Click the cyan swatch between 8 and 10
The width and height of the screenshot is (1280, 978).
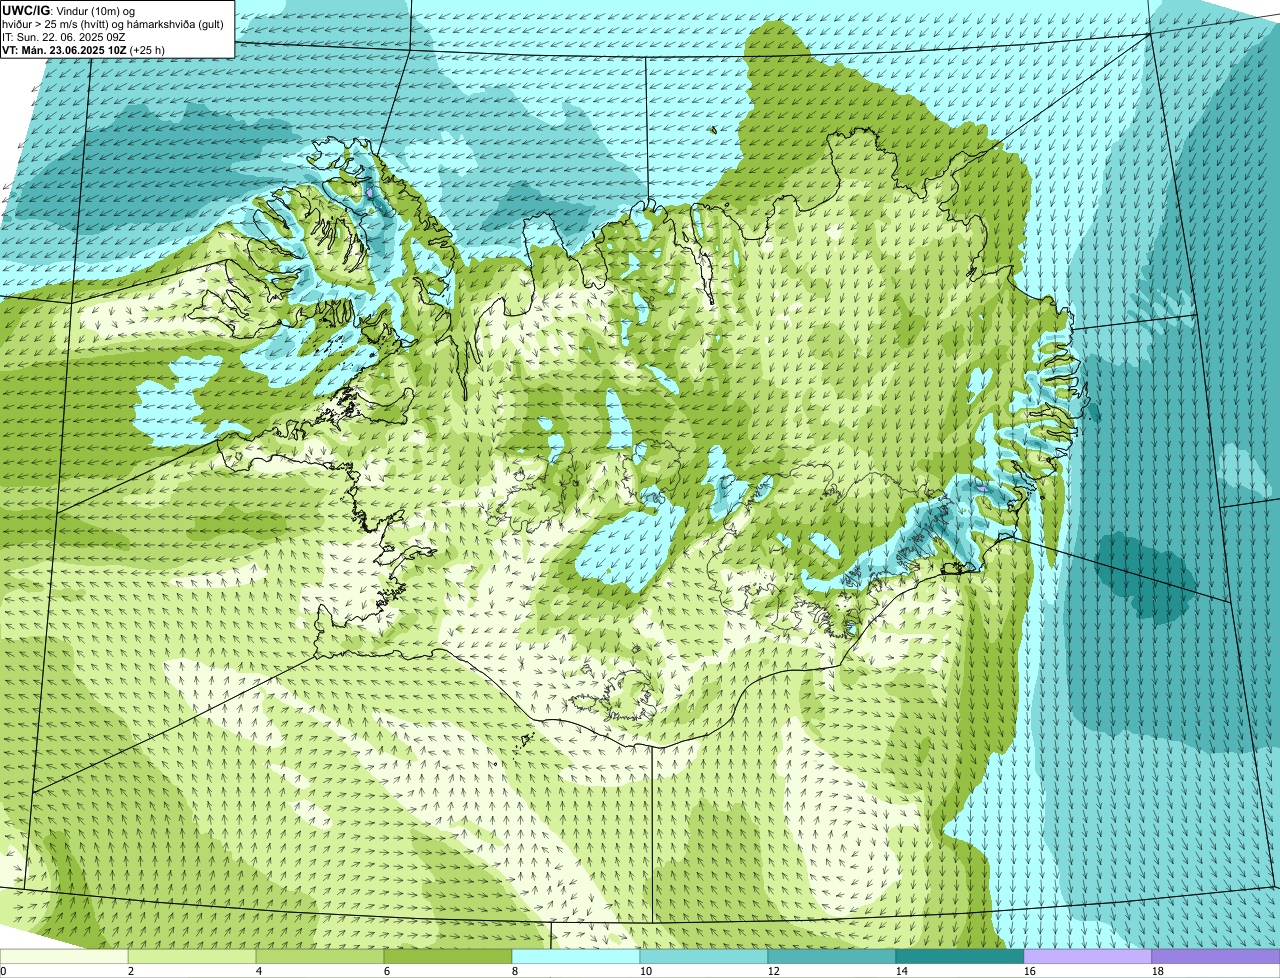tap(576, 957)
